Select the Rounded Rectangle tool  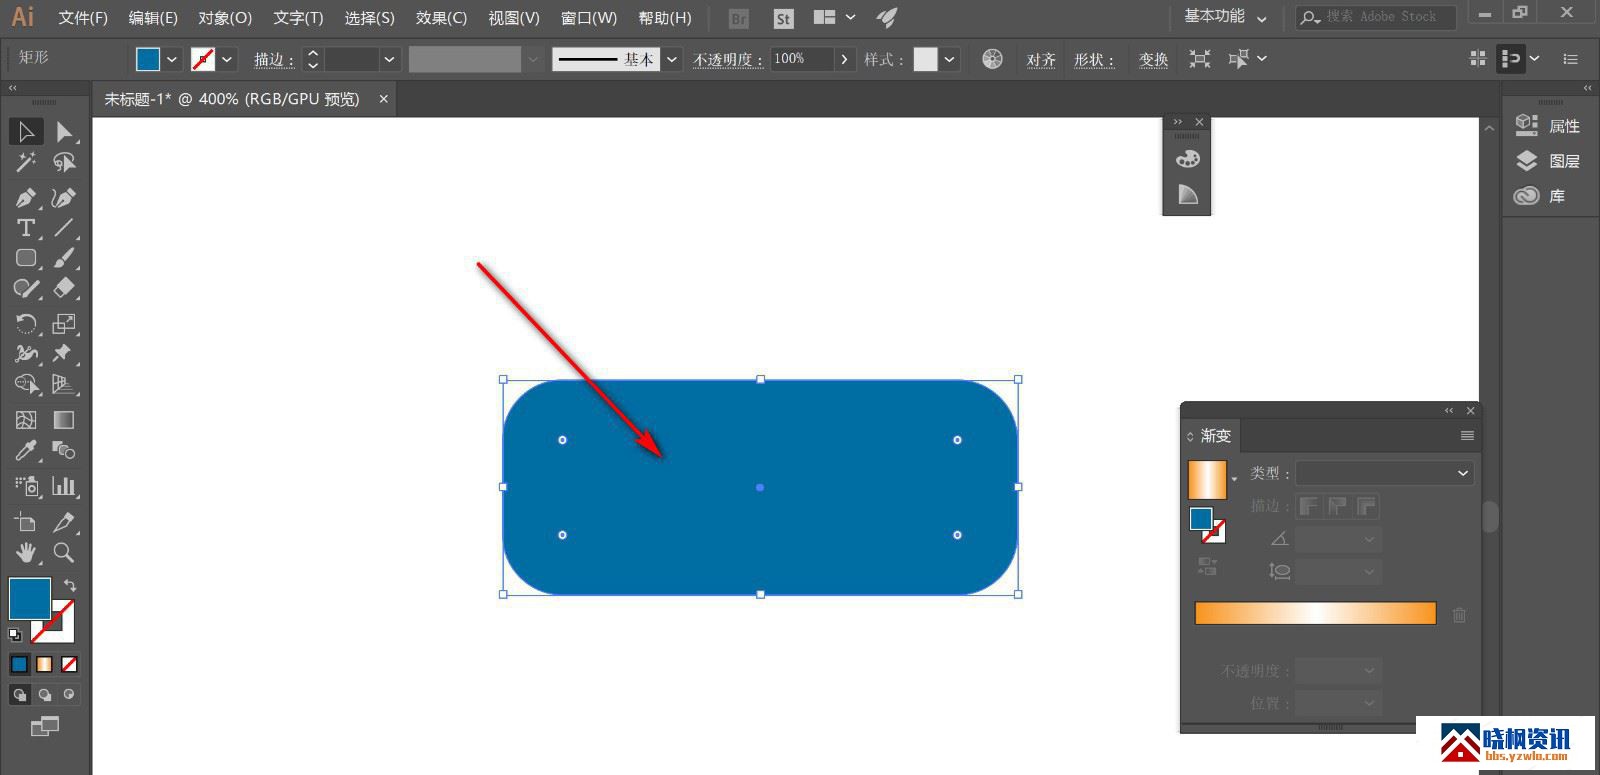26,258
